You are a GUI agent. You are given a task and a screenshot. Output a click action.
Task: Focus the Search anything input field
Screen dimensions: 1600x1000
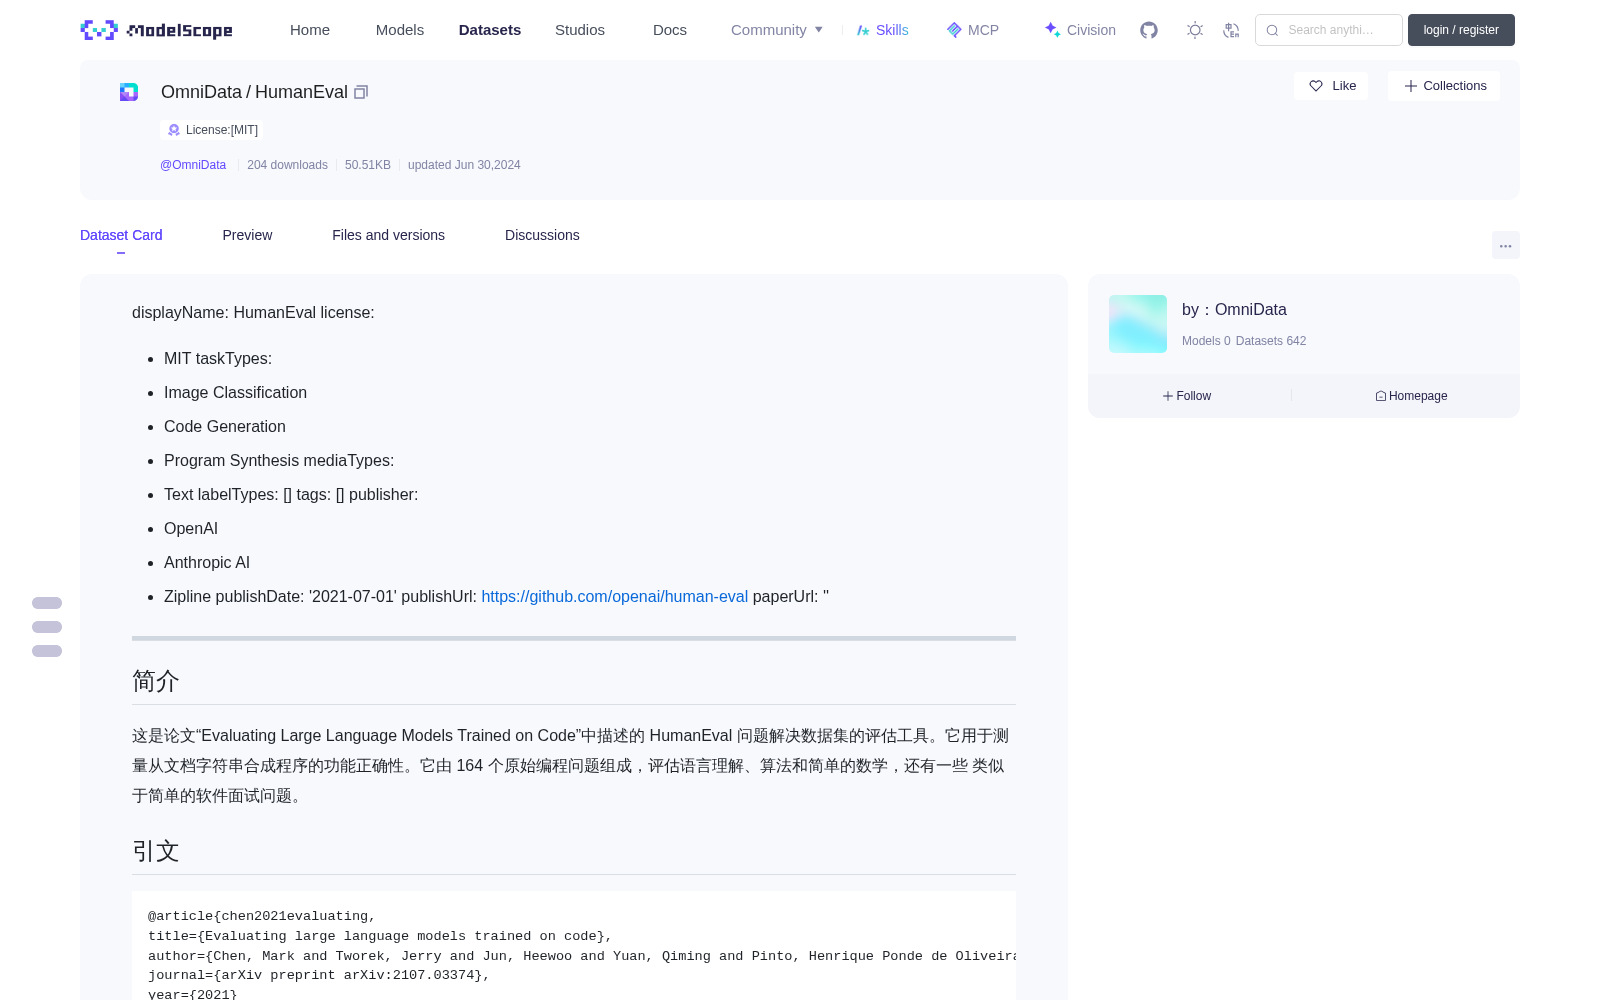(x=1329, y=30)
